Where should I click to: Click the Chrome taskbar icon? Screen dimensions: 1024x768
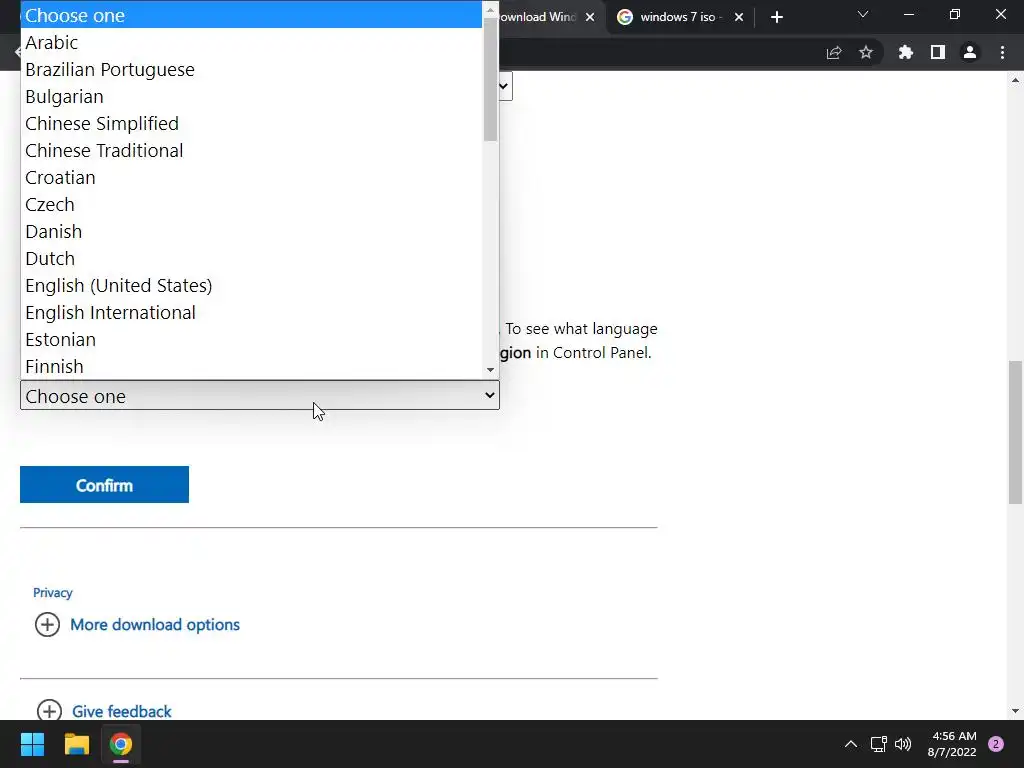tap(121, 744)
